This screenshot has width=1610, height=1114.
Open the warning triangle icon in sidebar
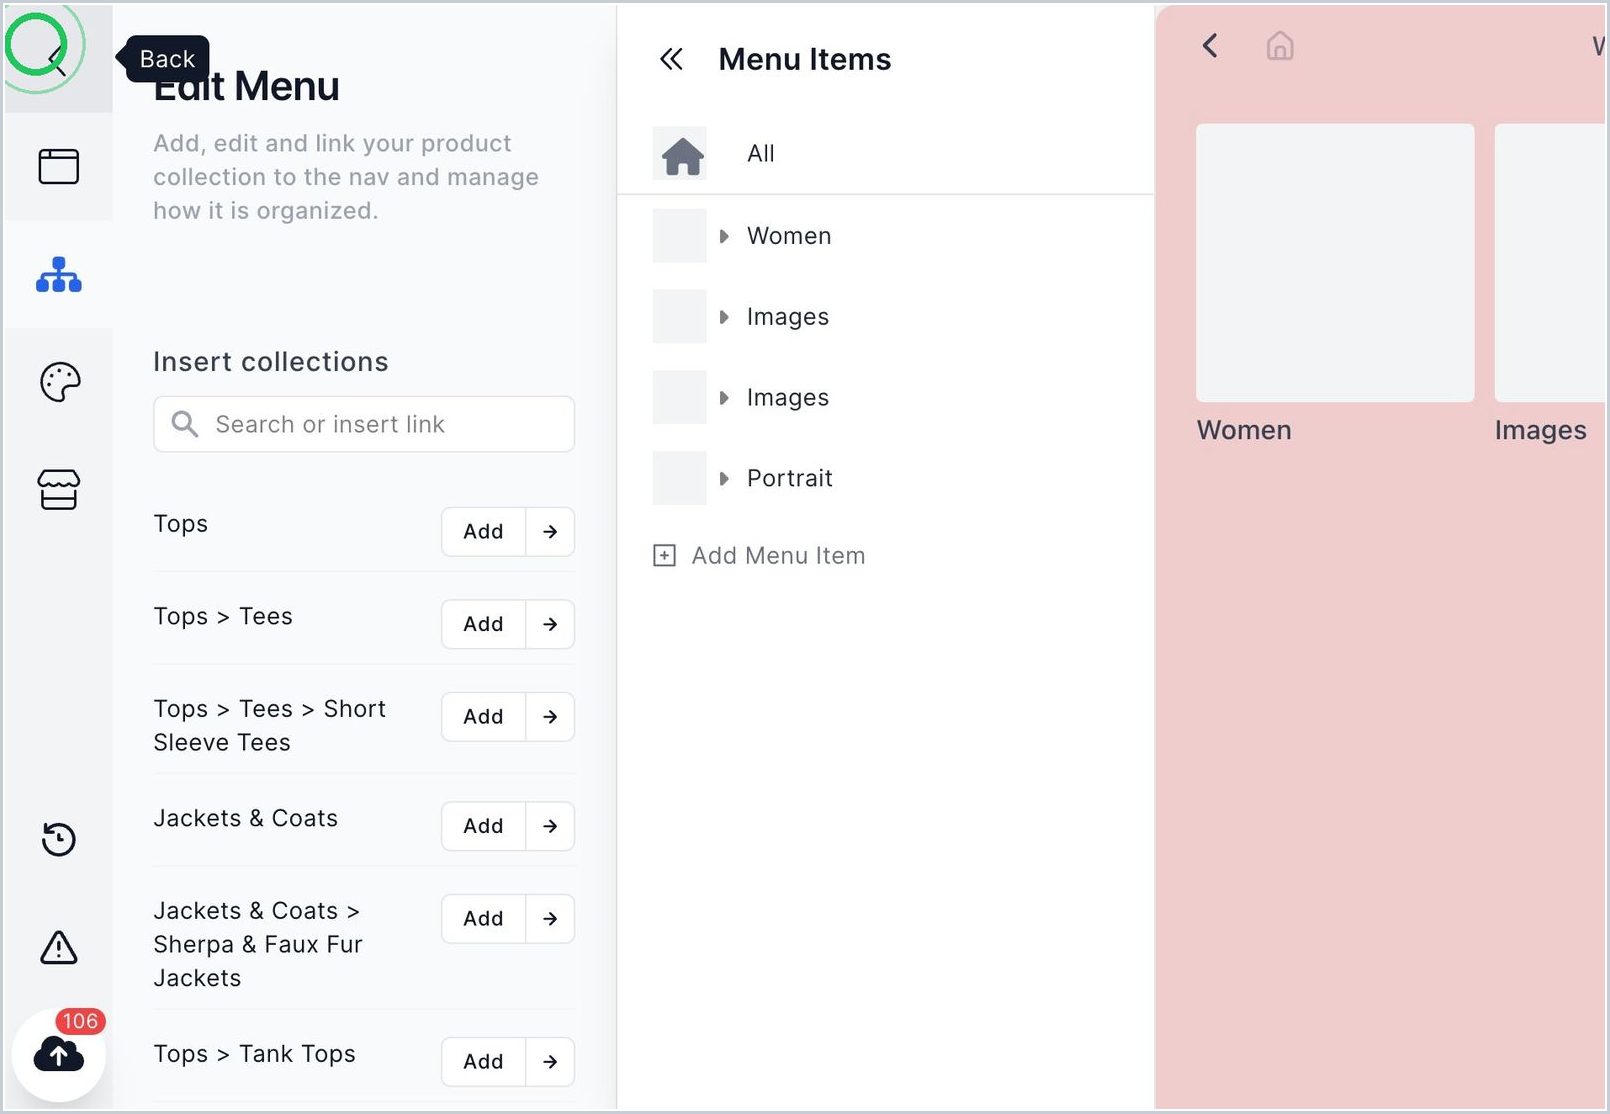coord(59,947)
